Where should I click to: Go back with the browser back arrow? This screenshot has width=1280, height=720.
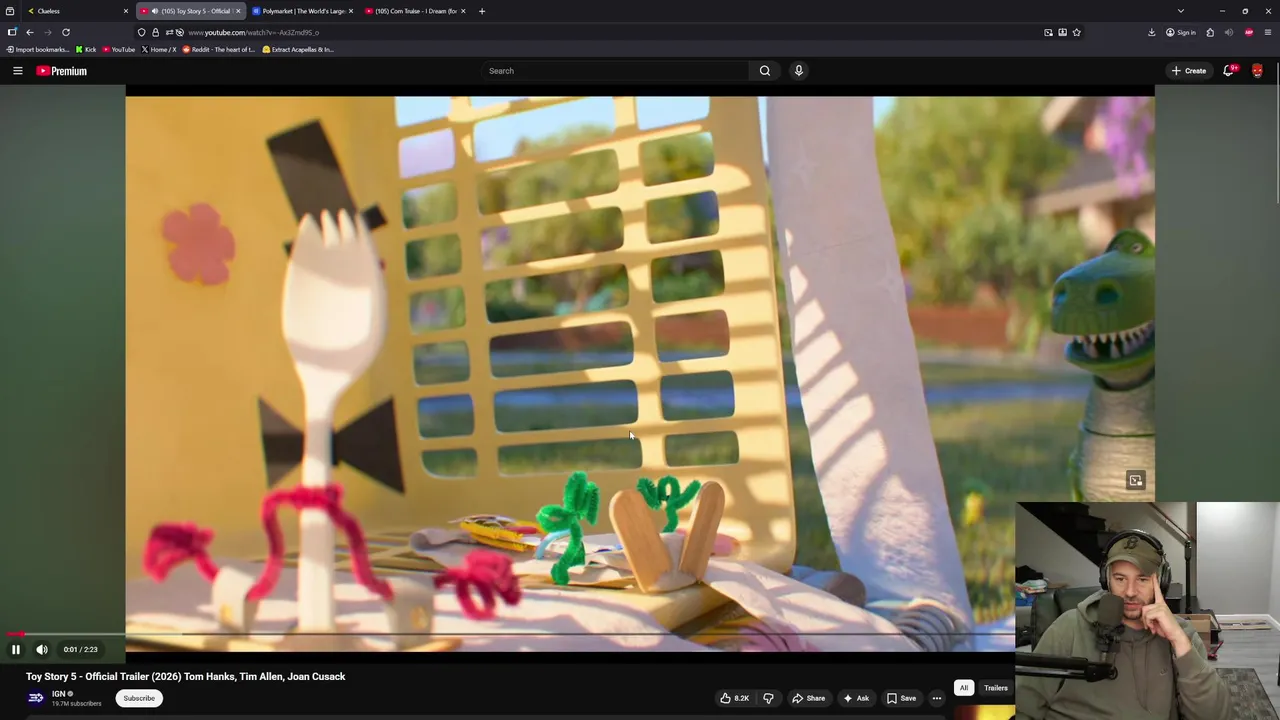click(x=30, y=32)
